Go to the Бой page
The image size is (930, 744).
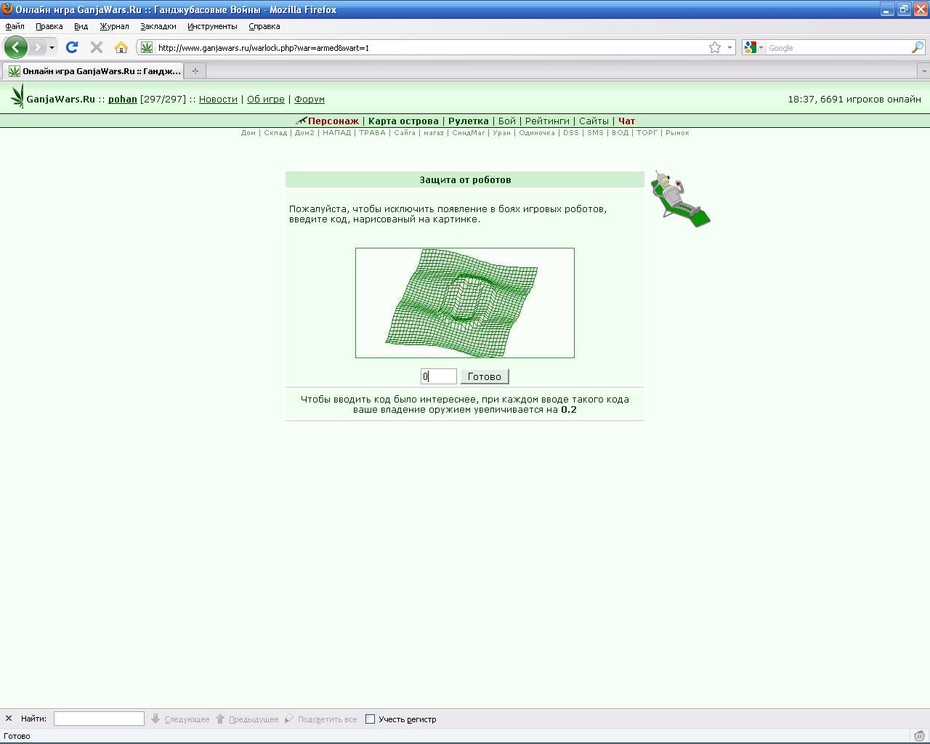(507, 121)
